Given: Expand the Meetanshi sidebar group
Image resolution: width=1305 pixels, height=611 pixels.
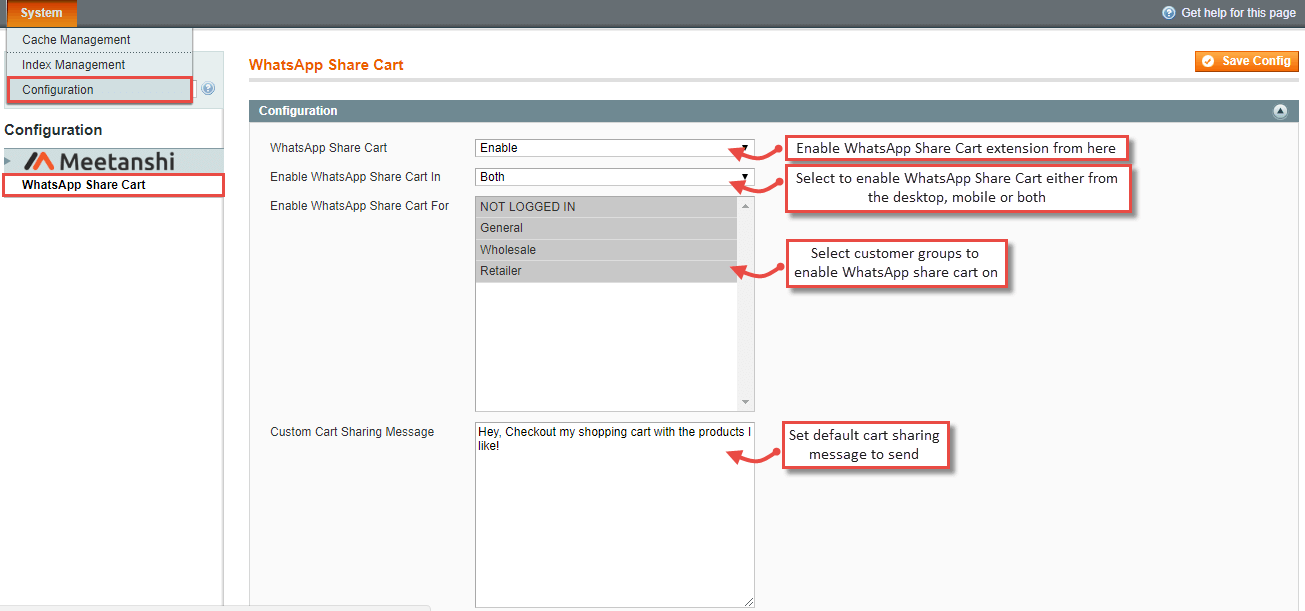Looking at the screenshot, I should 9,161.
